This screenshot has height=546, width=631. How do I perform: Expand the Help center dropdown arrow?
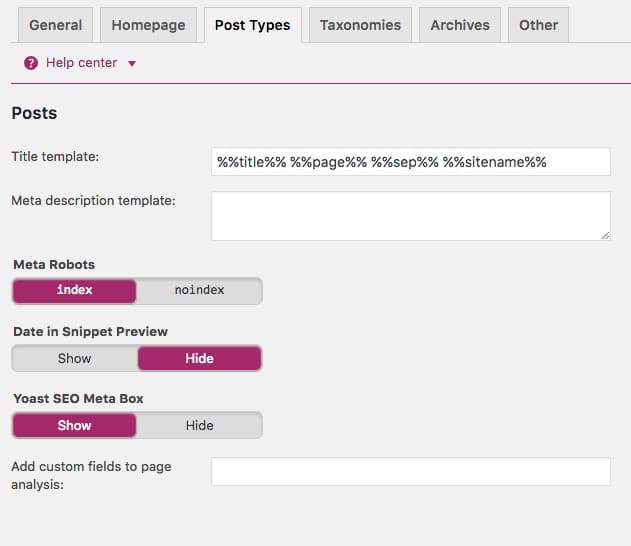point(132,64)
